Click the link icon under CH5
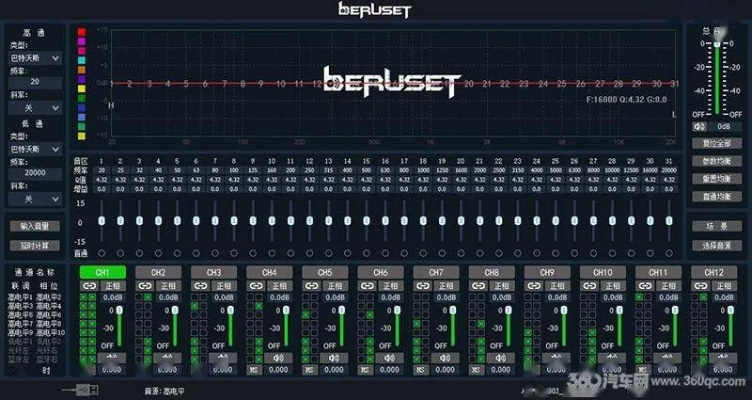The image size is (752, 400). pyautogui.click(x=311, y=286)
